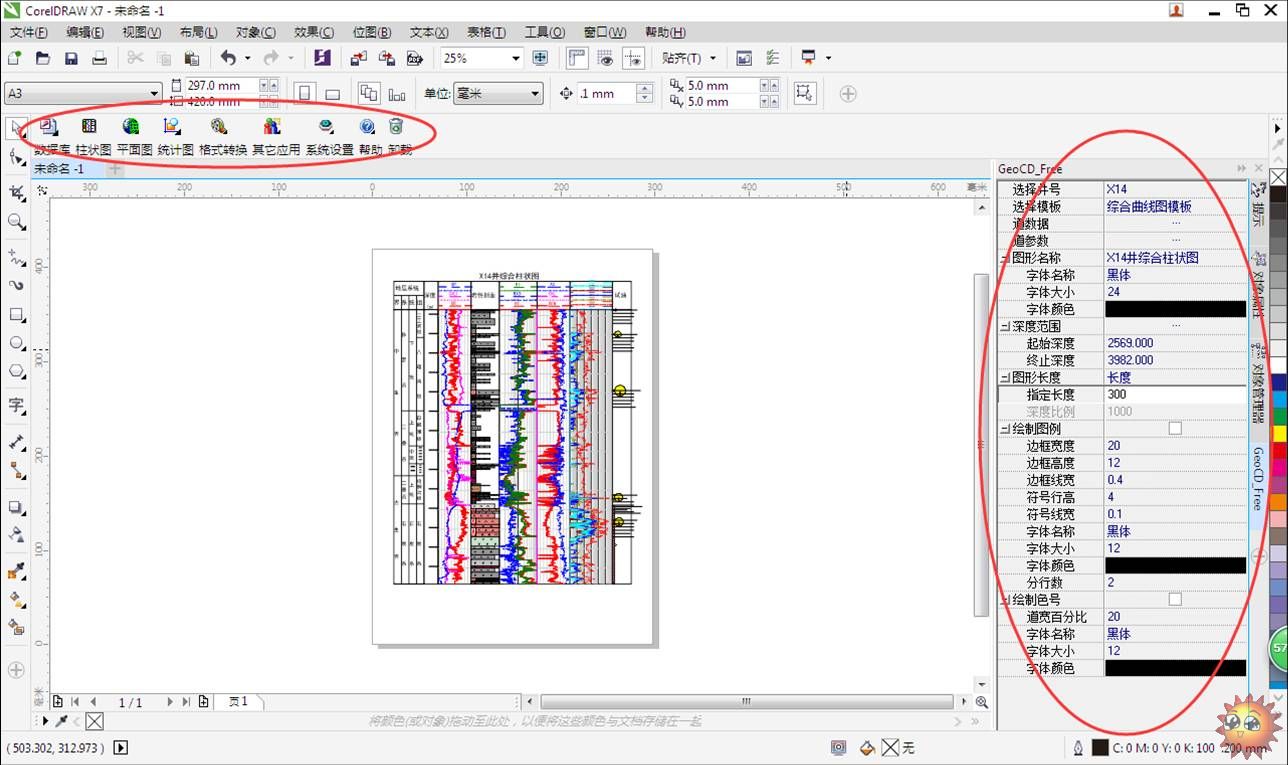Click the 深度范围 ellipsis button

coord(1175,326)
